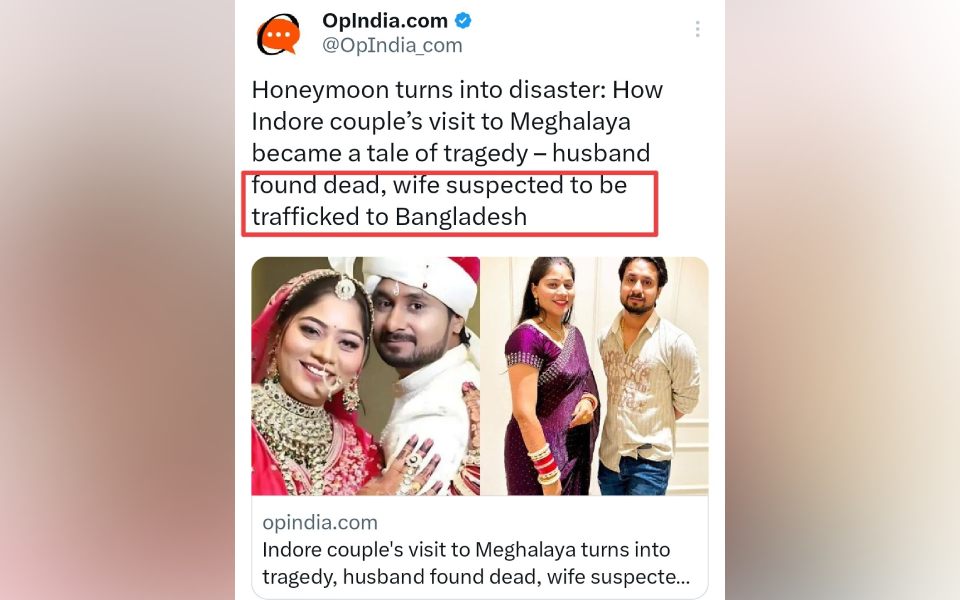
Task: Open the OpIndia orange speech-bubble avatar
Action: (x=279, y=34)
